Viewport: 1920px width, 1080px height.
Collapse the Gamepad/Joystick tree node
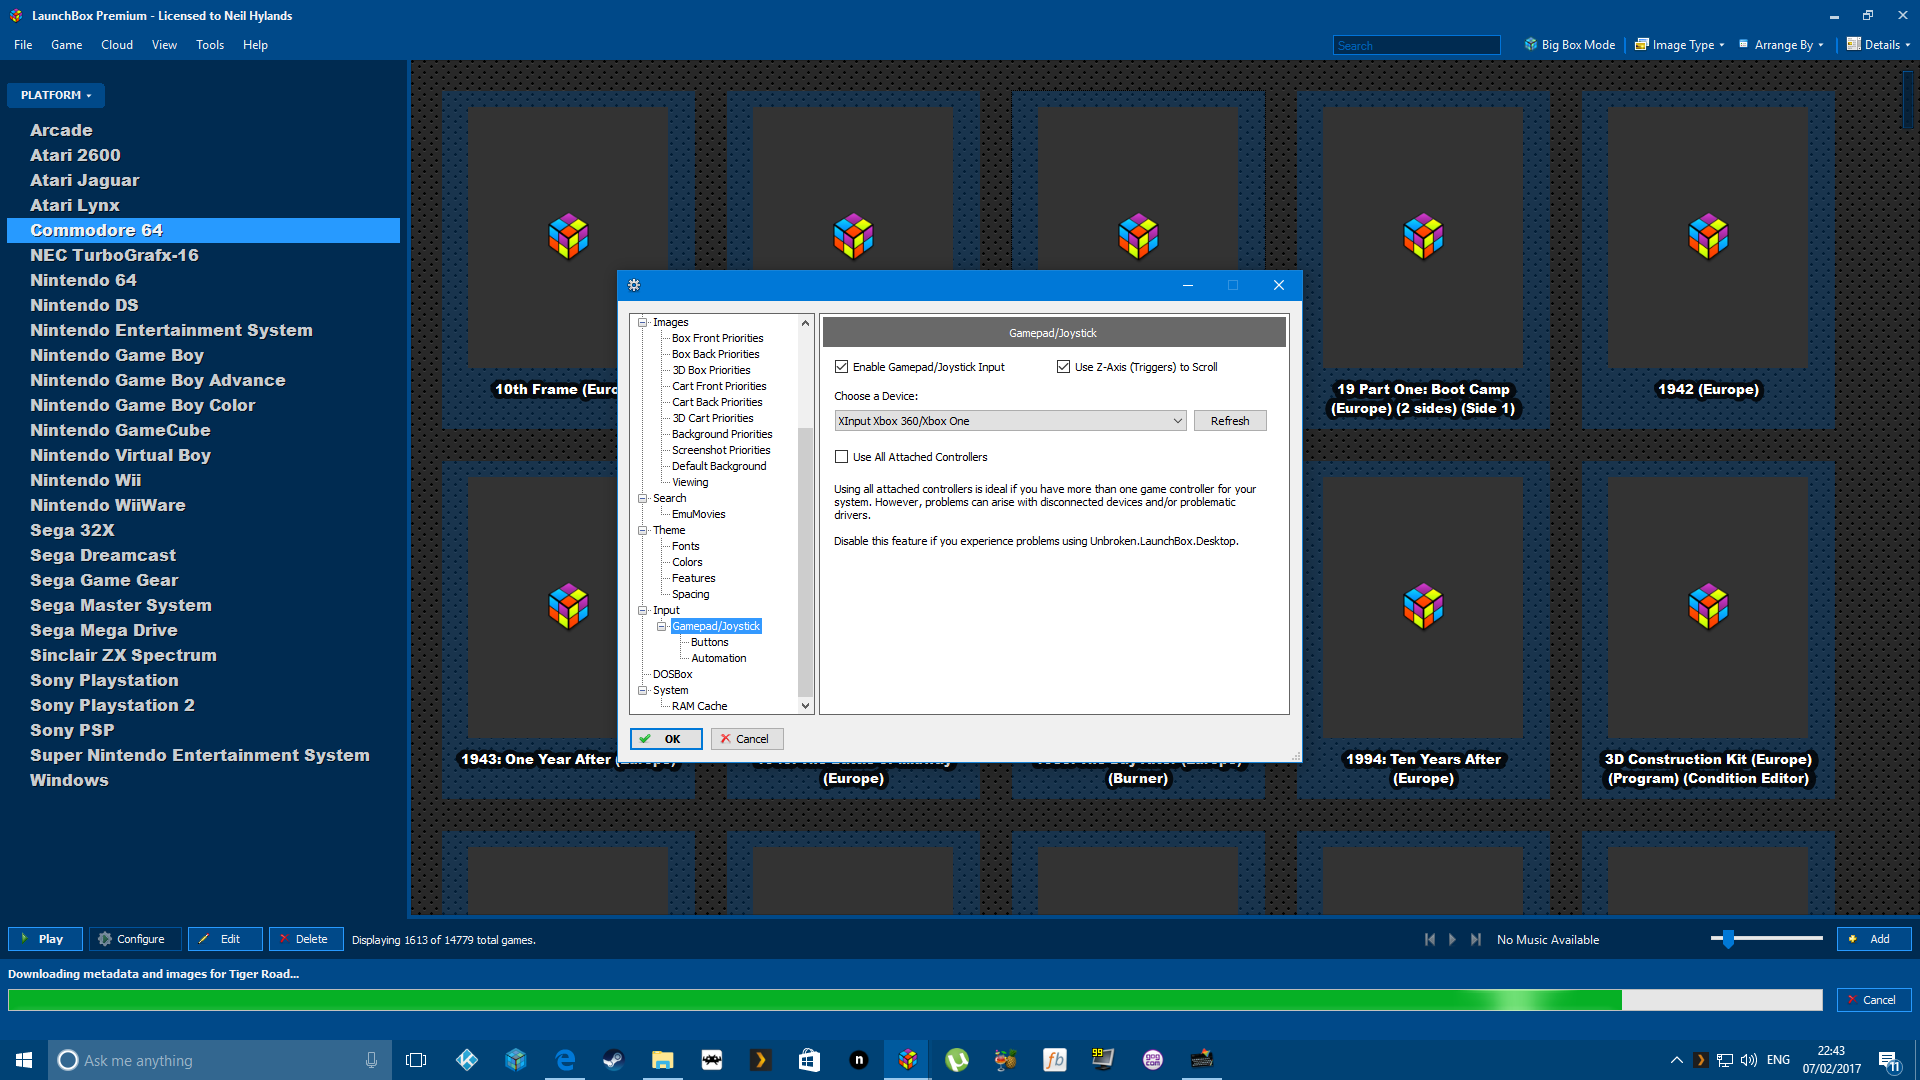click(x=662, y=626)
